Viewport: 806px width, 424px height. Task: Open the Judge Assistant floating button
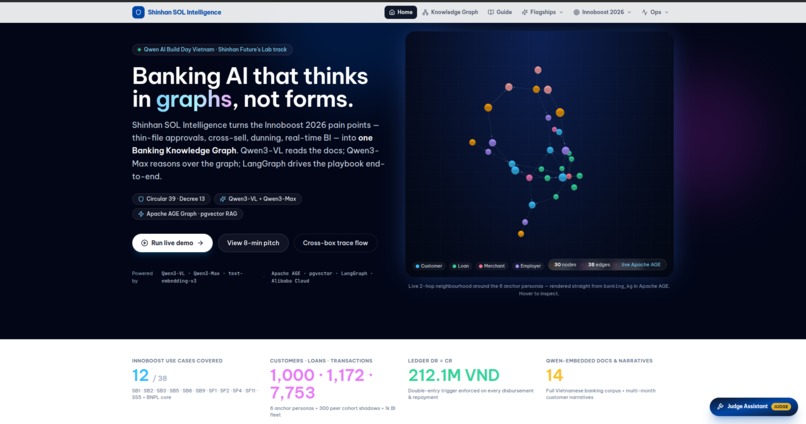754,407
